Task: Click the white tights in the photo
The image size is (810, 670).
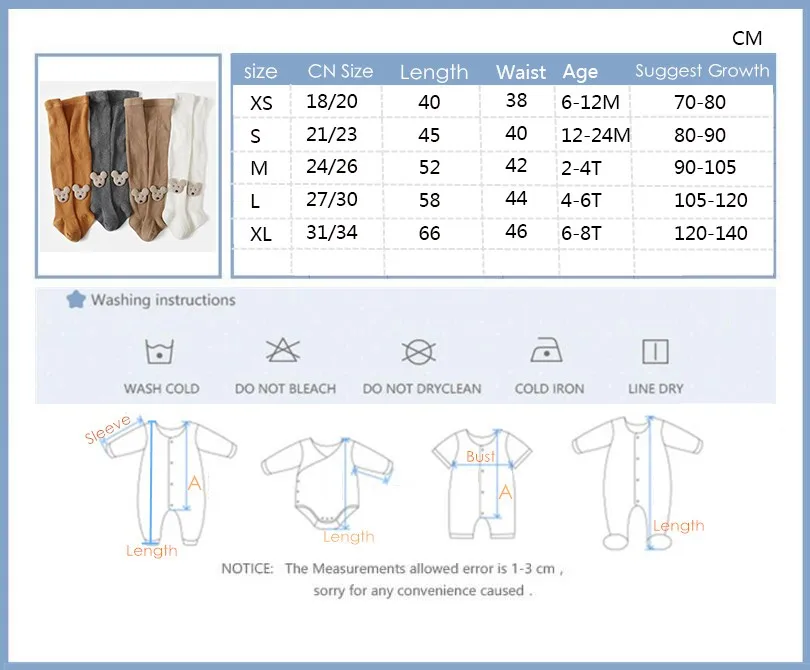Action: click(189, 165)
